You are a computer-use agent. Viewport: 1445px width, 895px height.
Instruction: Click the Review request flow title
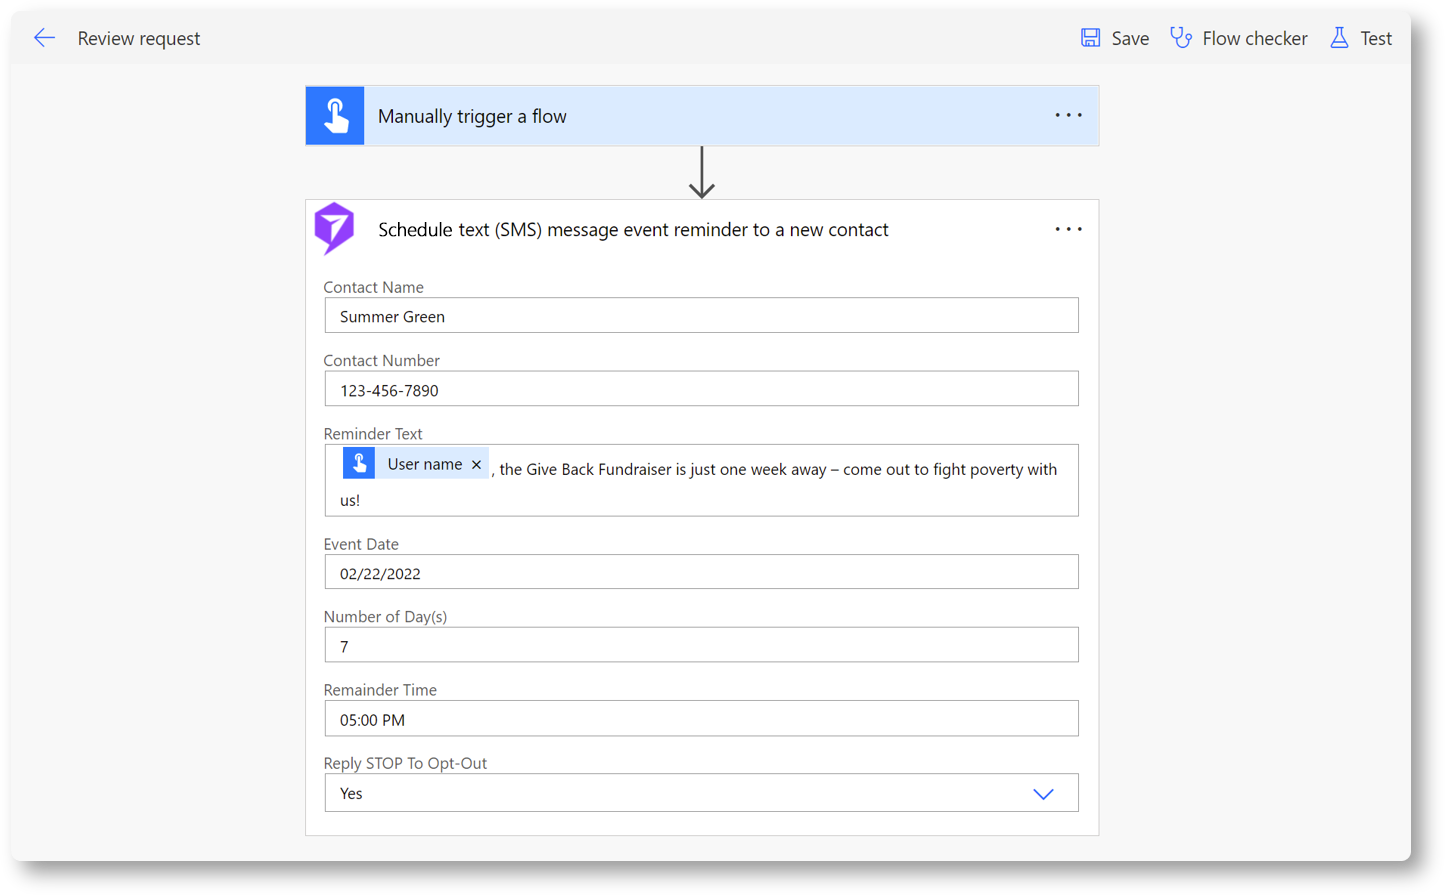[x=139, y=38]
